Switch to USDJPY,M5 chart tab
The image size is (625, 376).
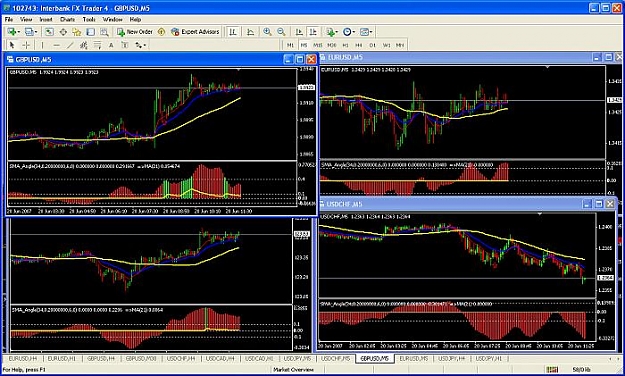coord(297,359)
